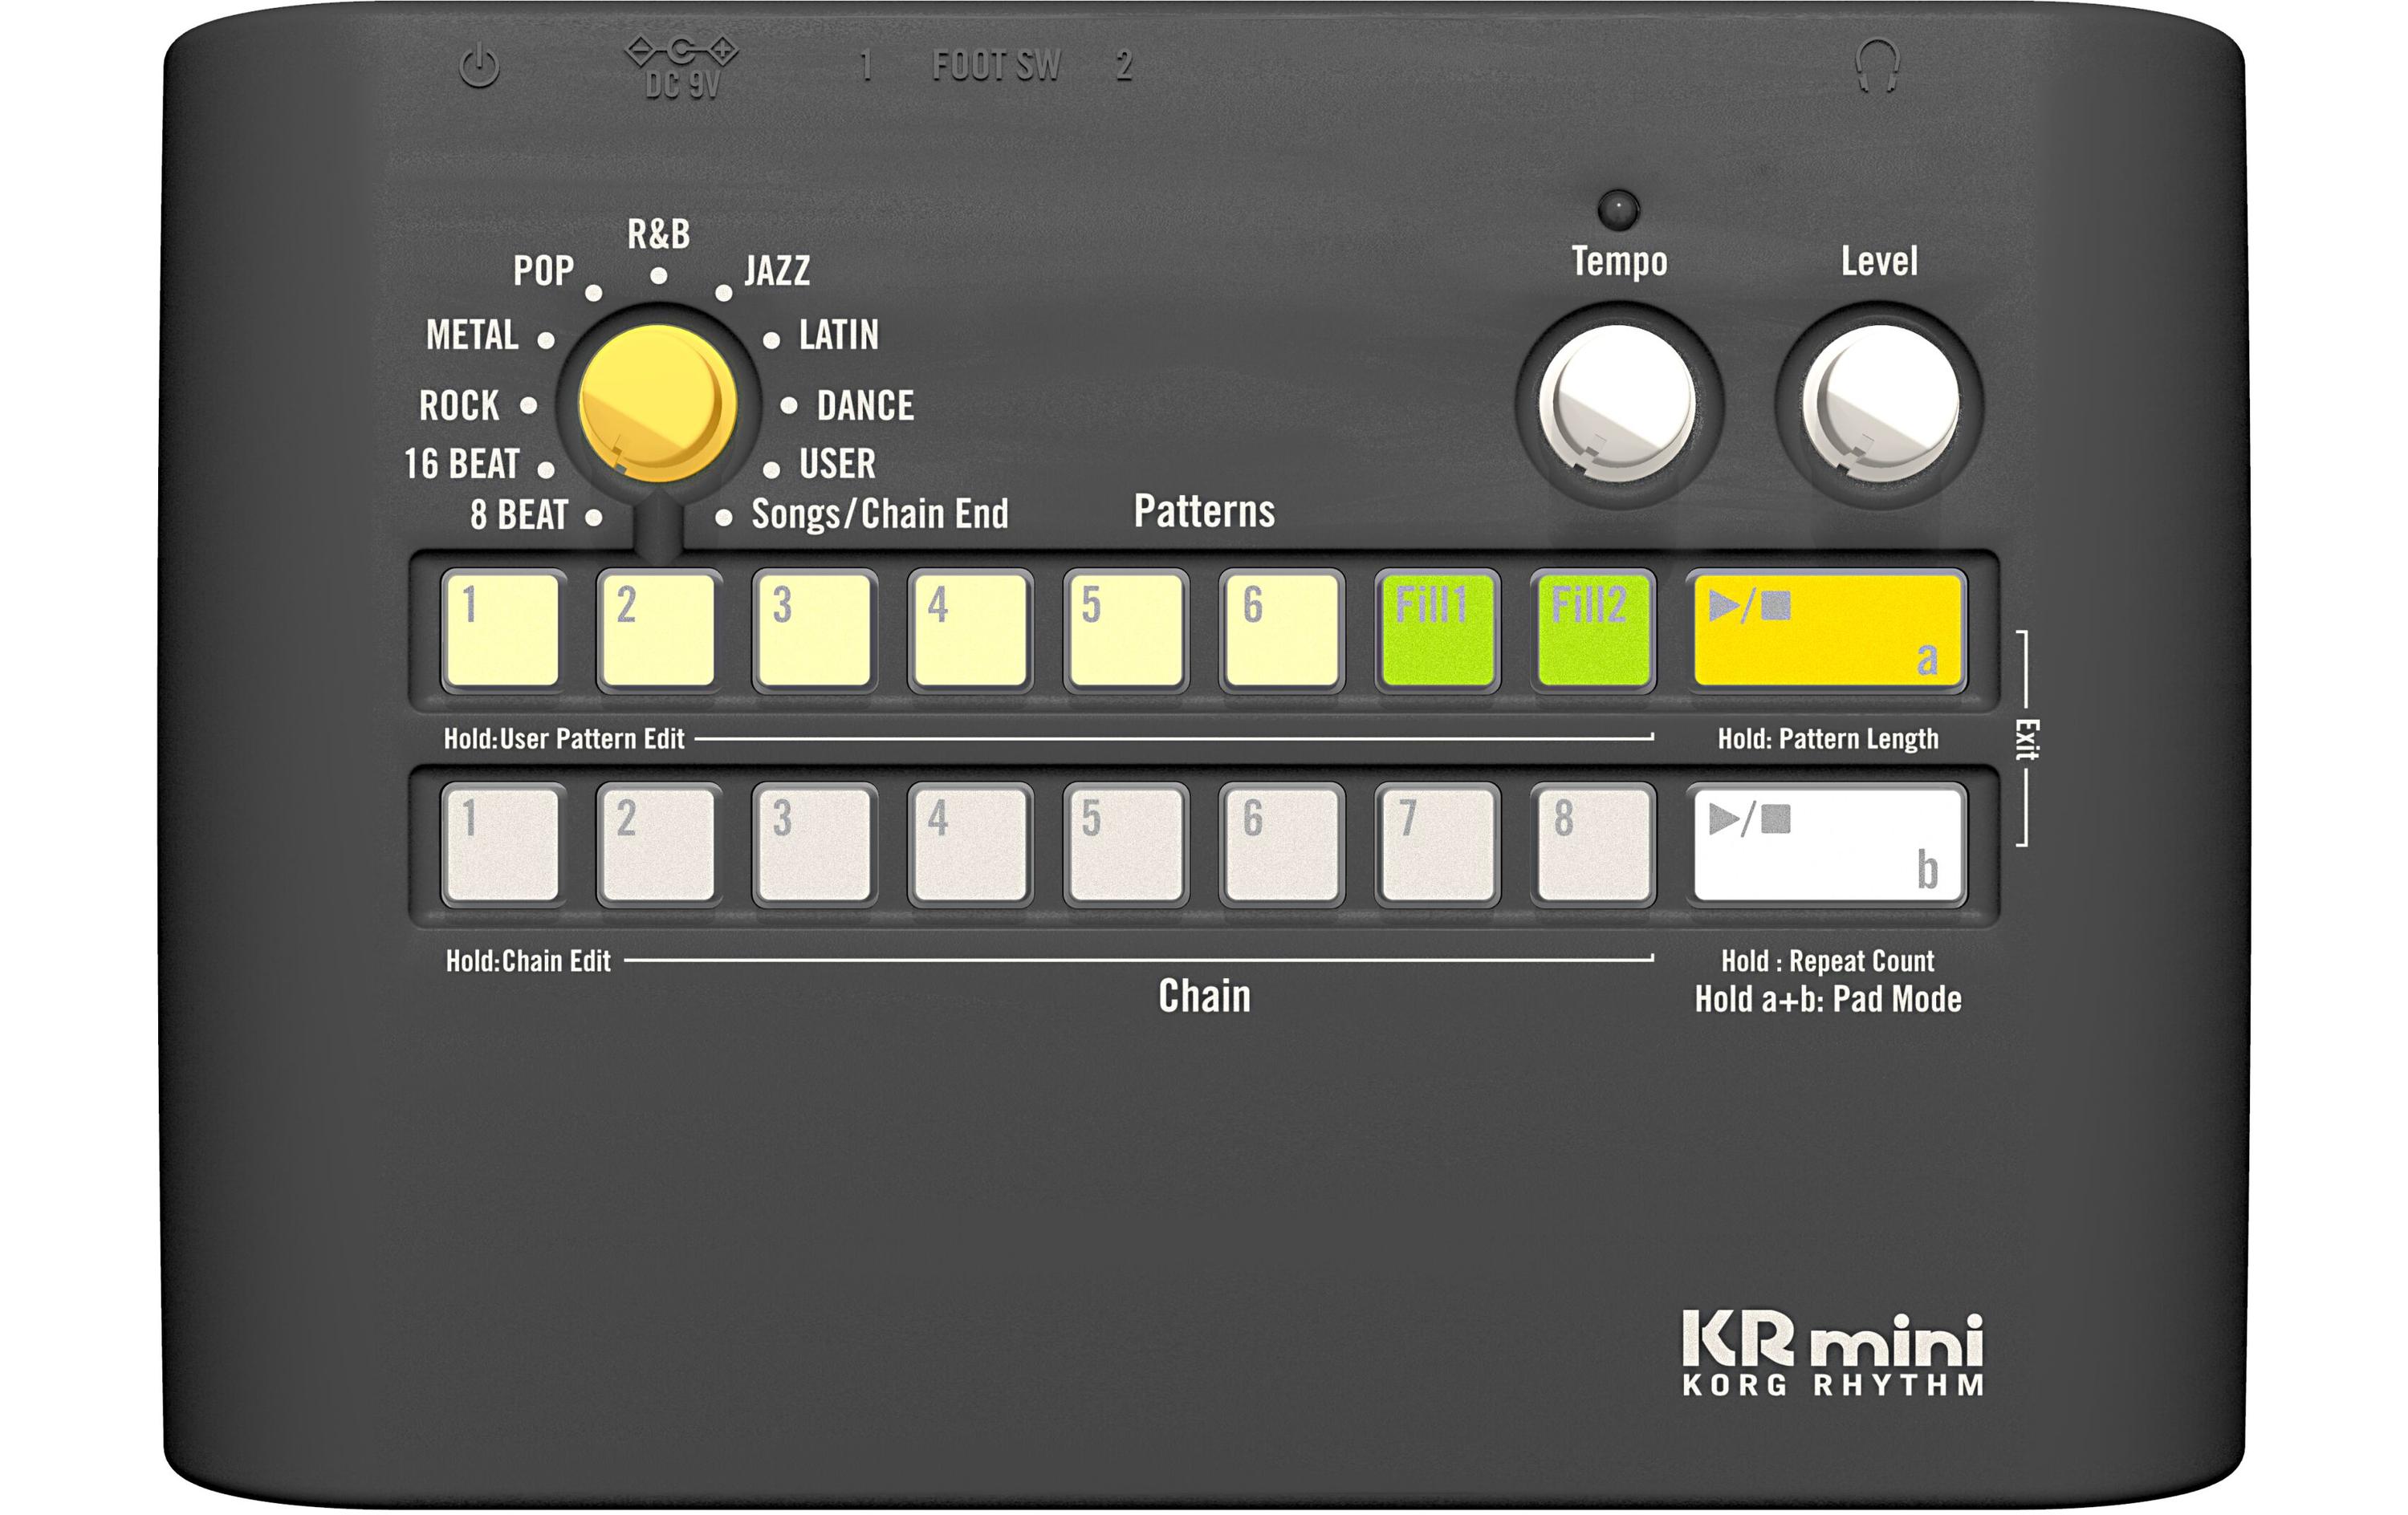Viewport: 2408px width, 1515px height.
Task: Select the JAZZ genre dot
Action: (x=723, y=294)
